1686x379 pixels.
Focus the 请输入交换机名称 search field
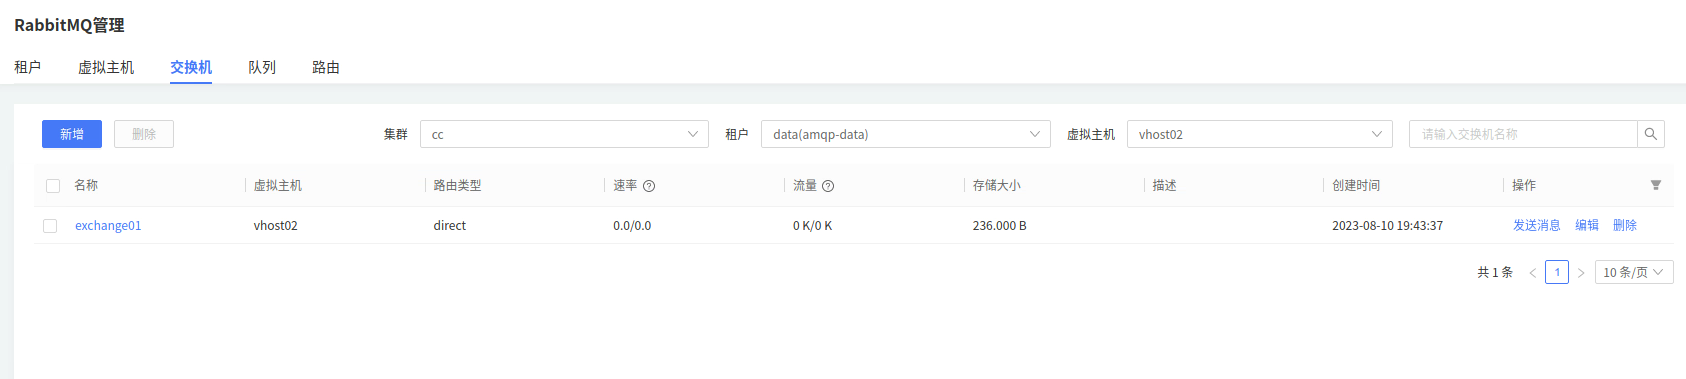[x=1523, y=134]
